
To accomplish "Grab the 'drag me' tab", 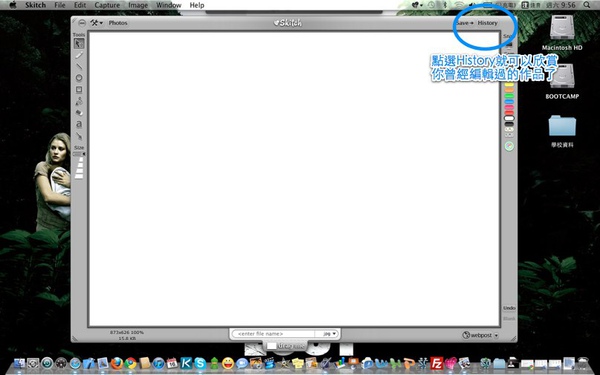I will 286,346.
